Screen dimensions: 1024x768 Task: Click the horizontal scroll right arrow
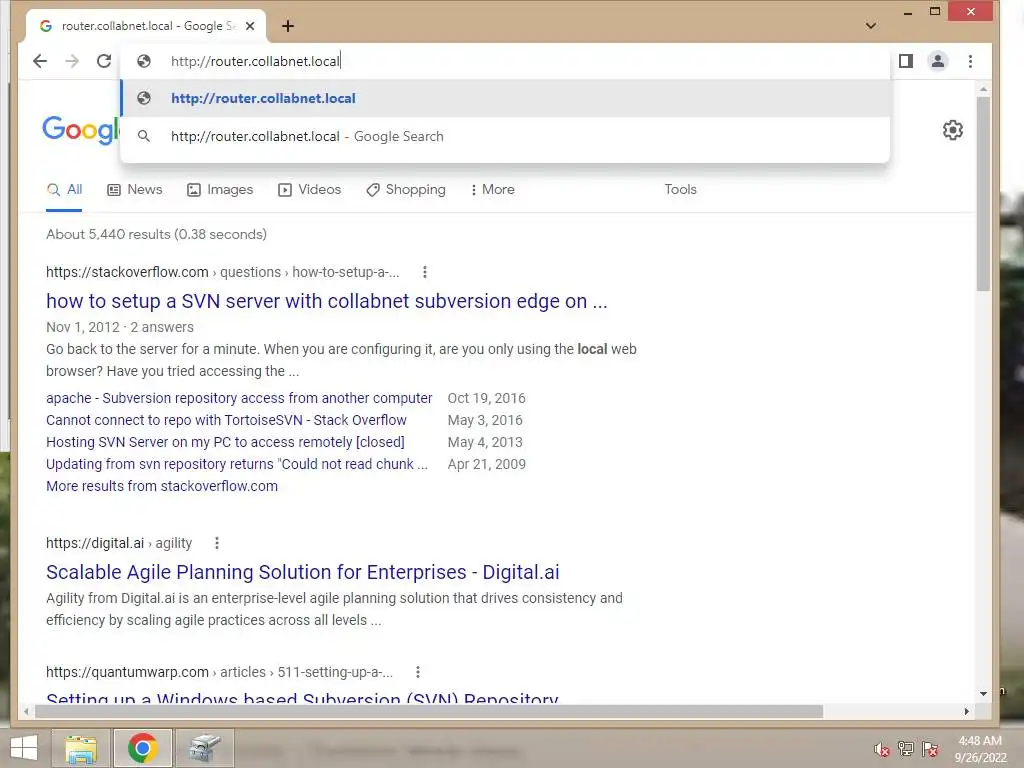coord(967,711)
